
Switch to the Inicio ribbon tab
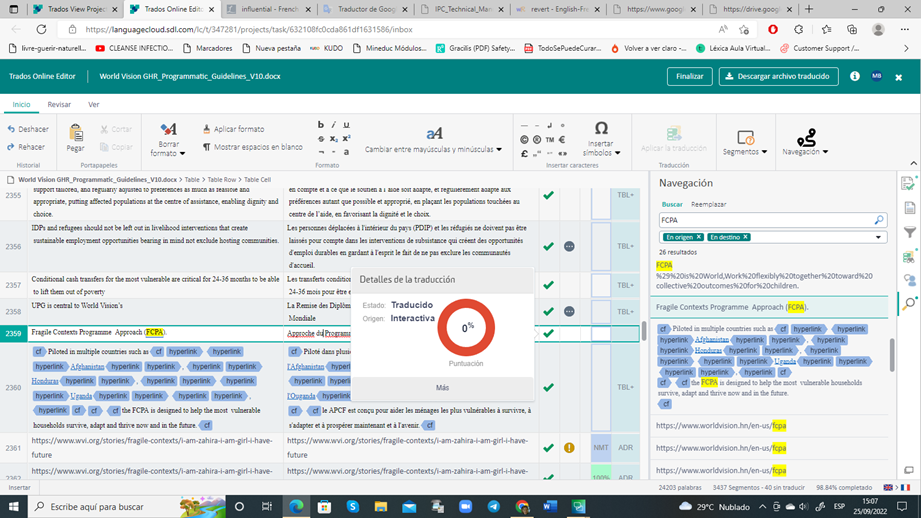tap(21, 105)
